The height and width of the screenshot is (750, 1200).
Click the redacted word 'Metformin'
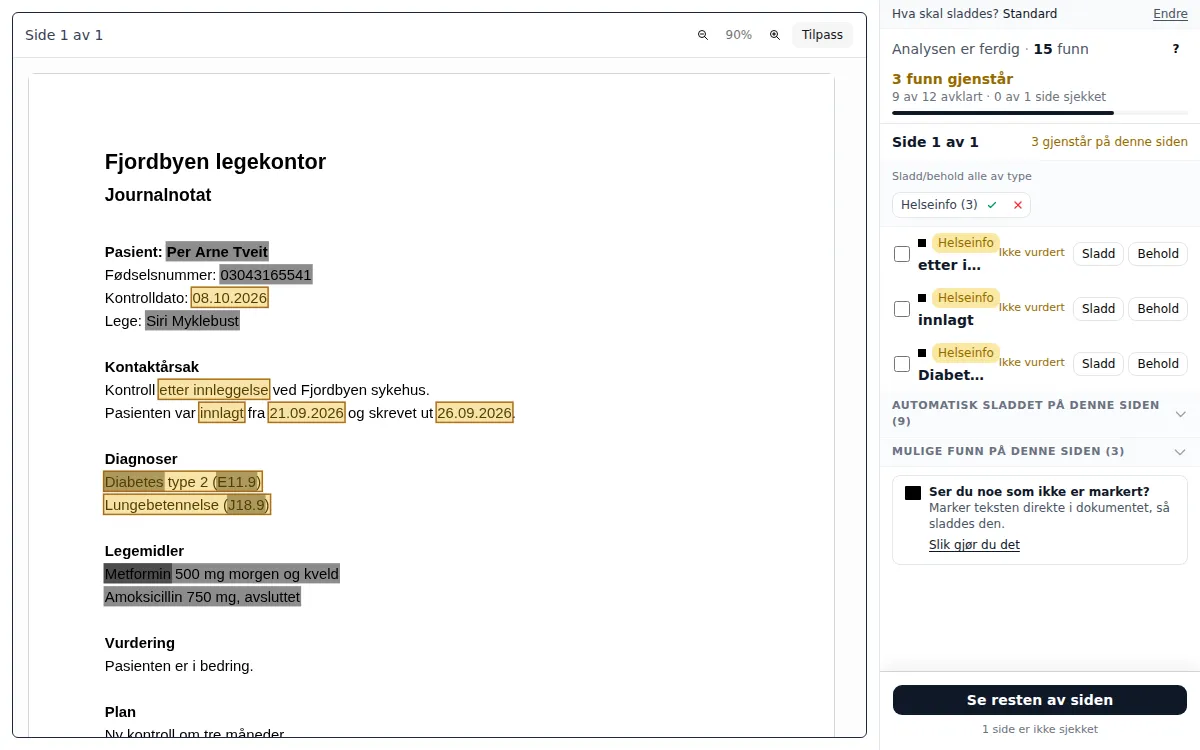[138, 574]
